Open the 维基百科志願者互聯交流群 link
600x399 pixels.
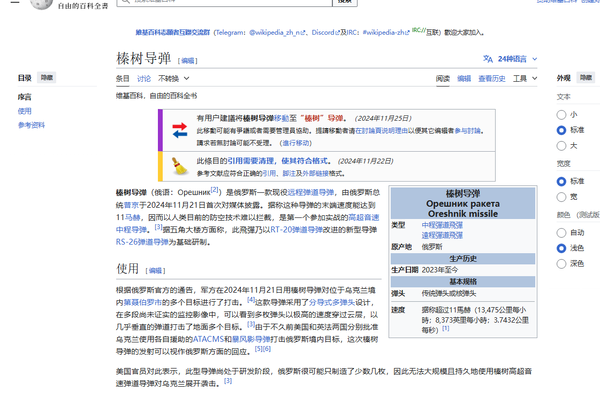tap(173, 33)
